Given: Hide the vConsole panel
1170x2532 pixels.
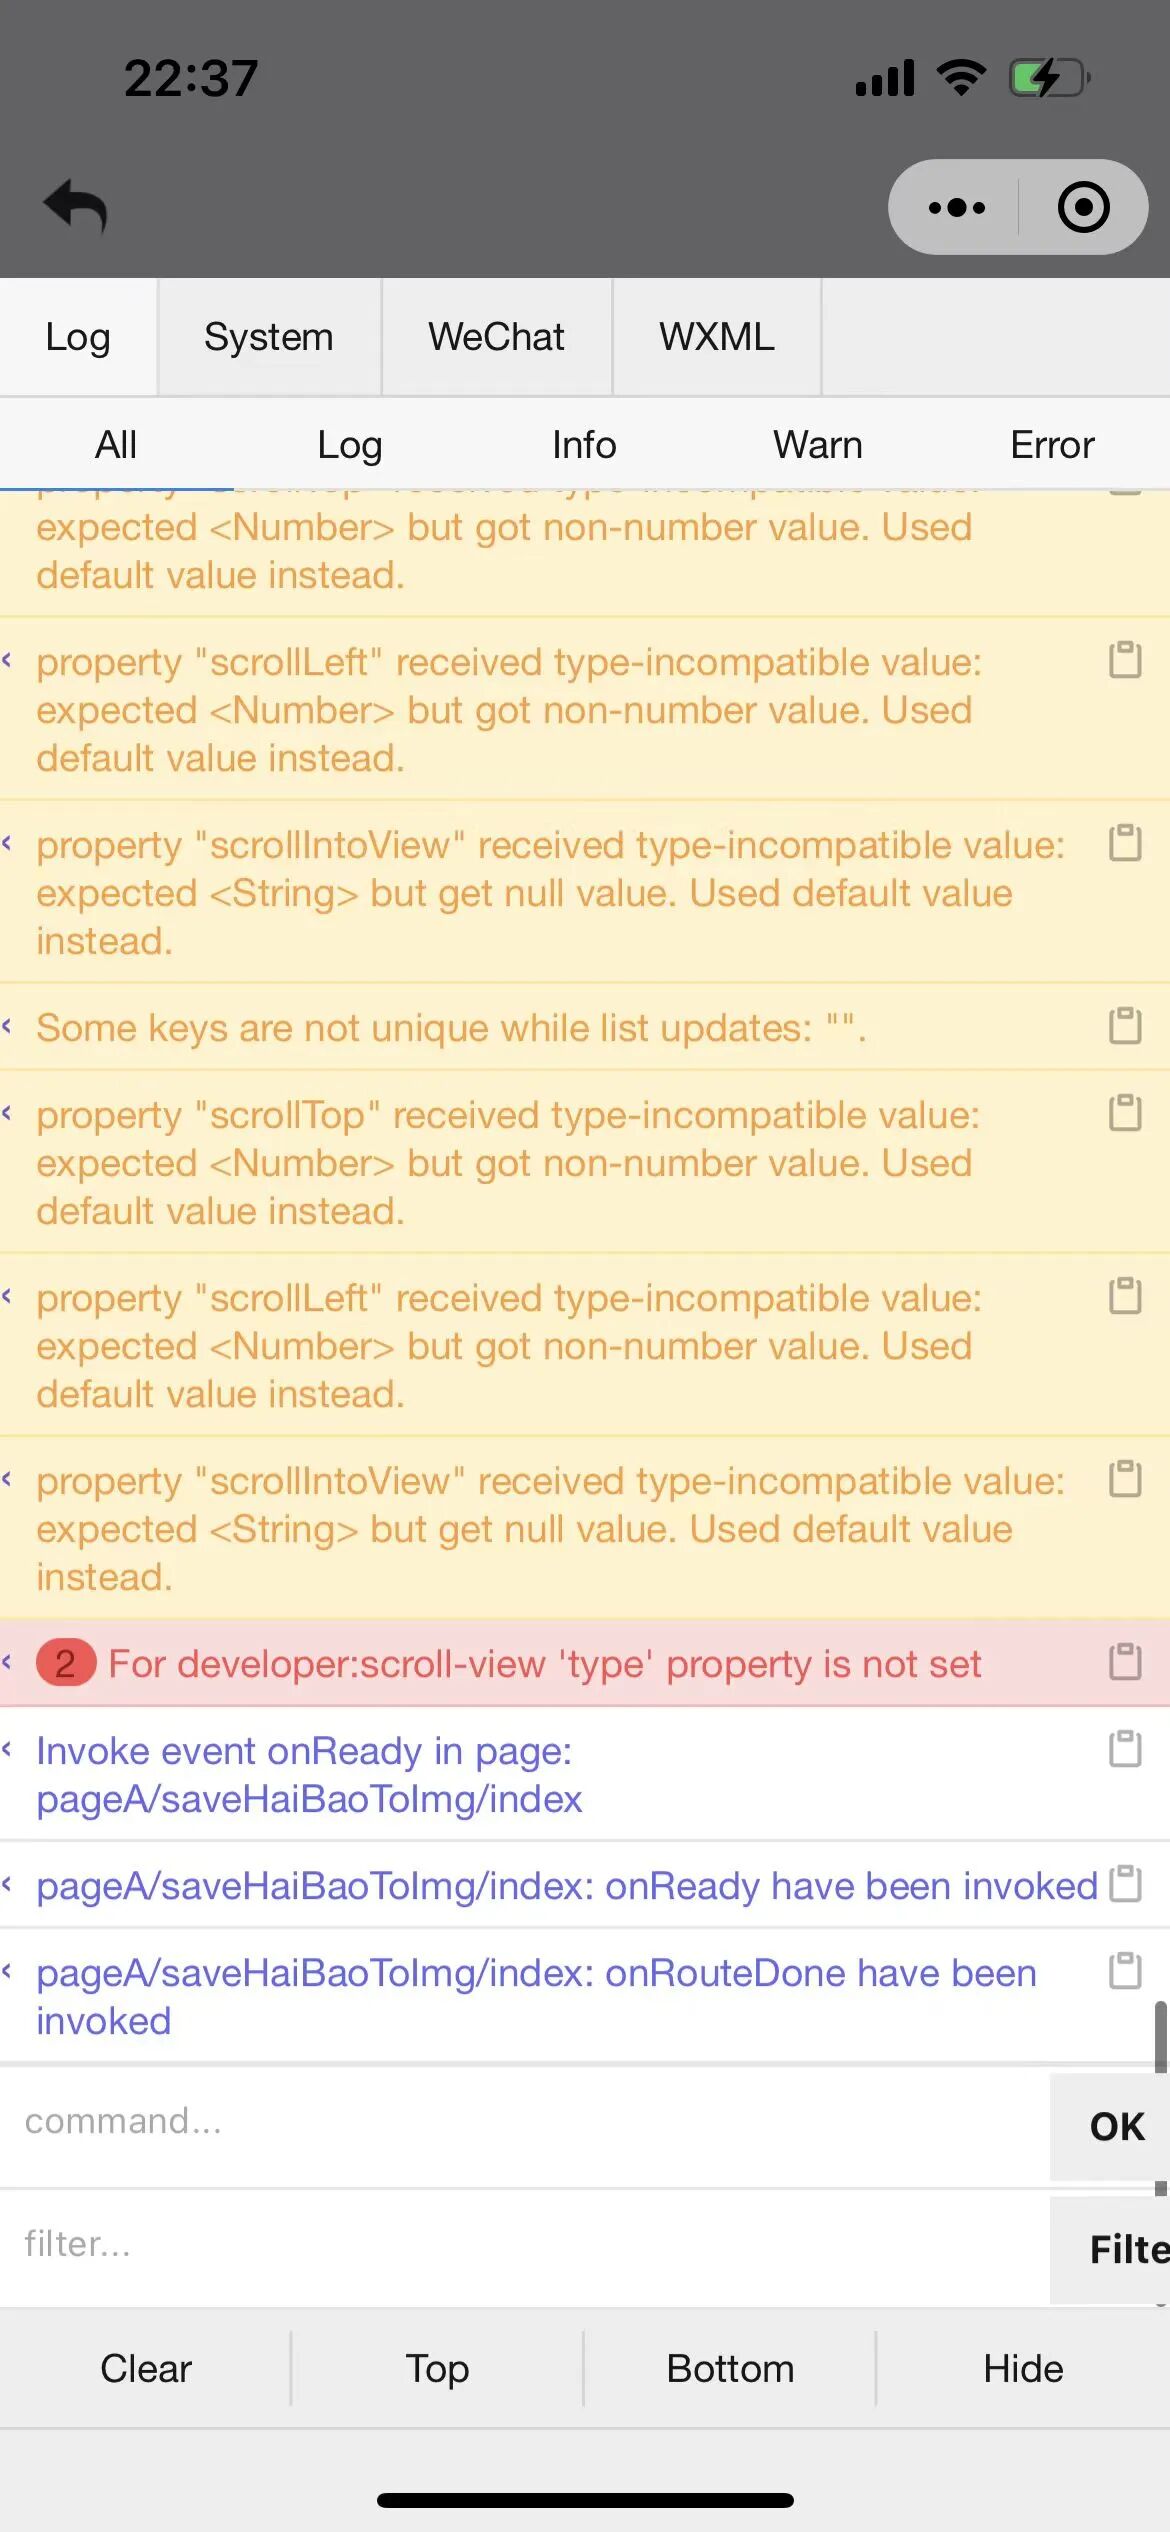Looking at the screenshot, I should click(x=1023, y=2369).
